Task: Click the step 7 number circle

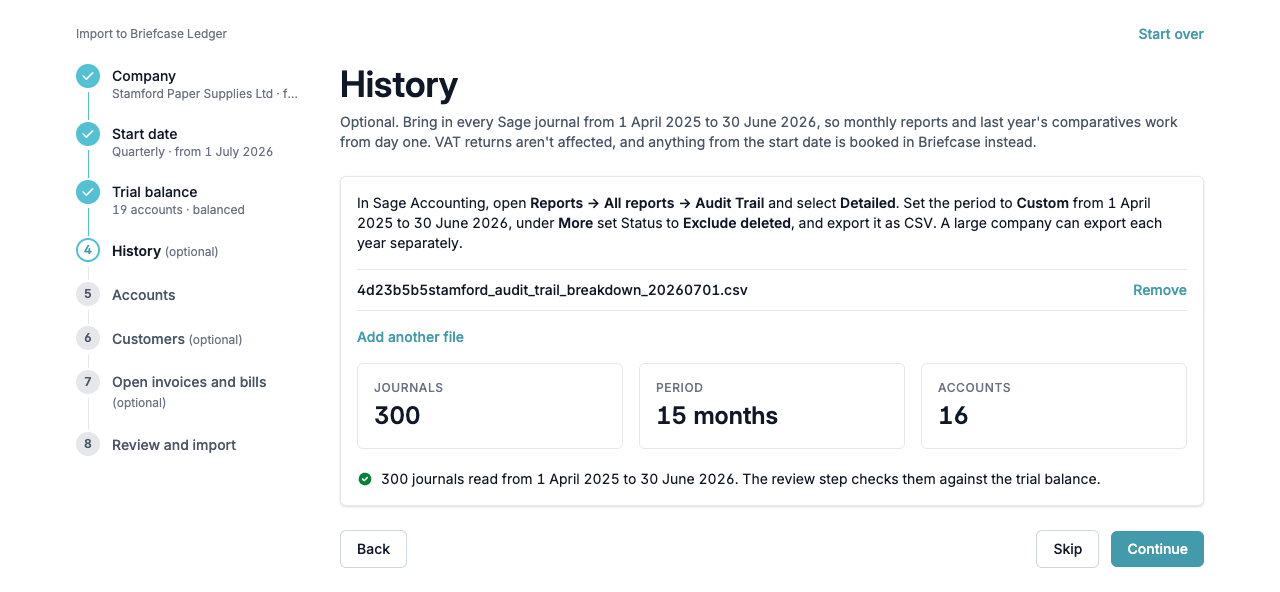Action: click(88, 382)
